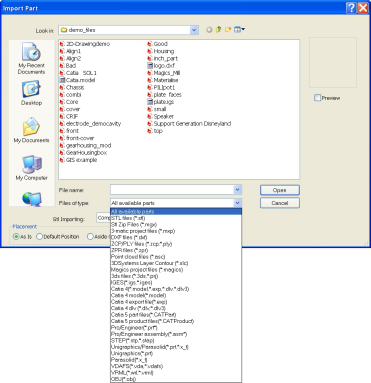Click the icon beside Speaker file
Viewport: 371px width, 383px height.
(150, 116)
